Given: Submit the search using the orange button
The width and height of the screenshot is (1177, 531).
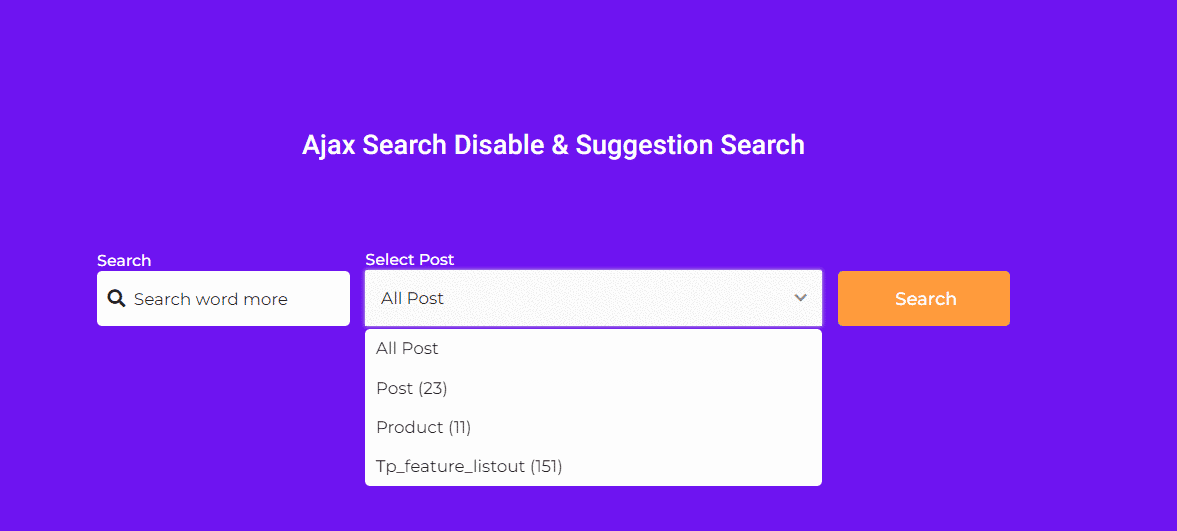Looking at the screenshot, I should pos(923,298).
